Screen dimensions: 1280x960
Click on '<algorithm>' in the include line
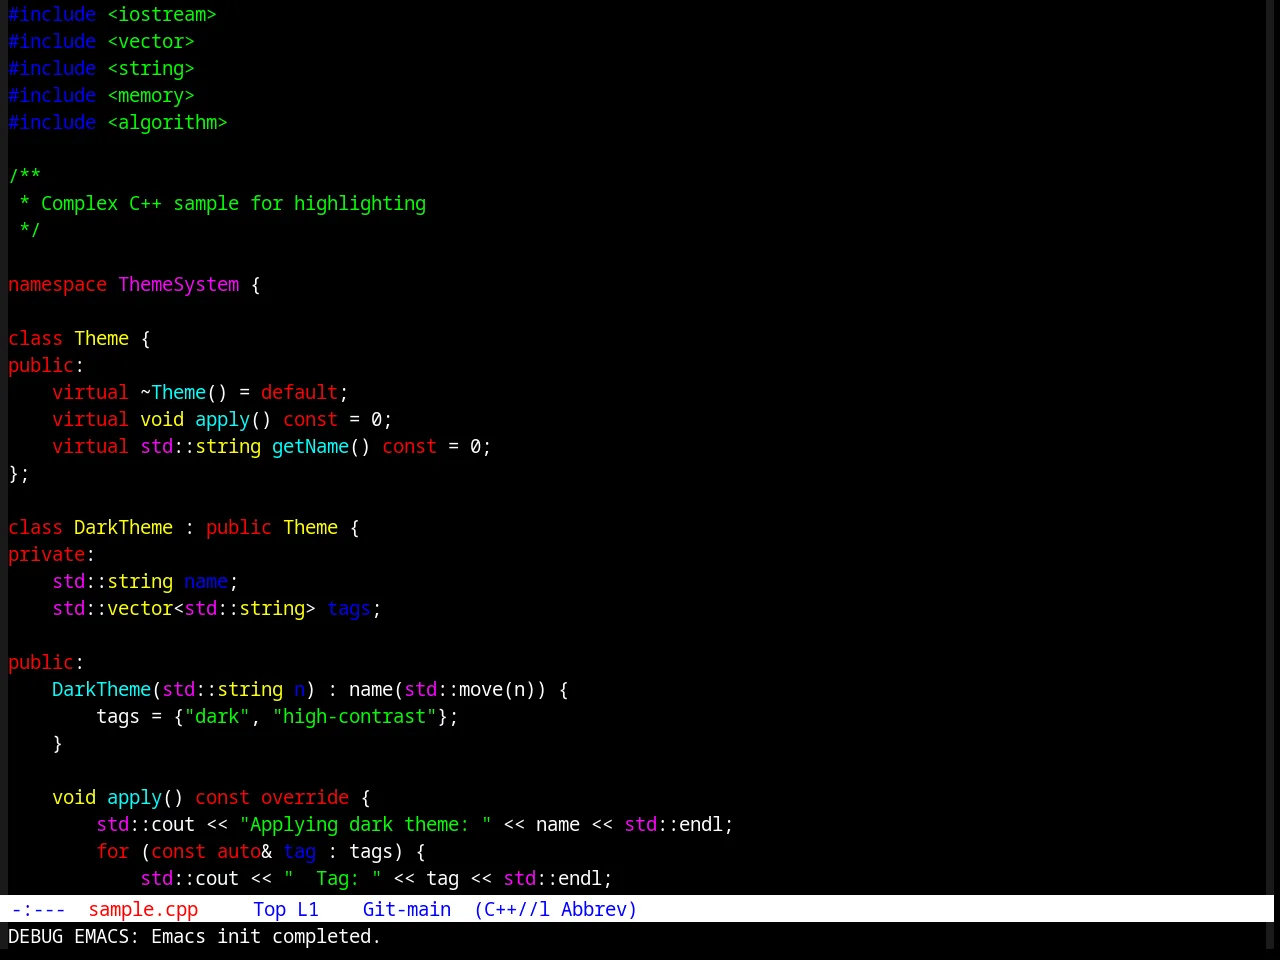168,122
